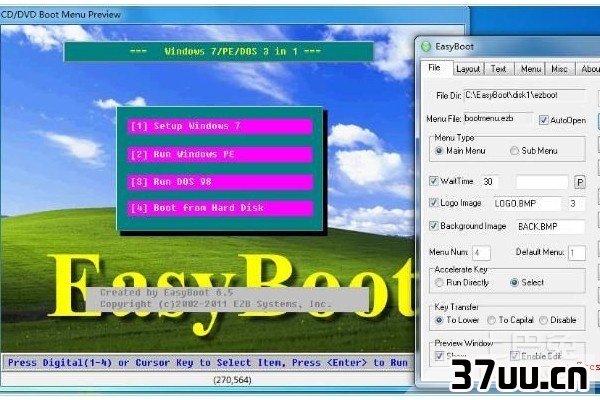The image size is (600, 400).
Task: Toggle the Background Image checkbox
Action: (x=433, y=226)
